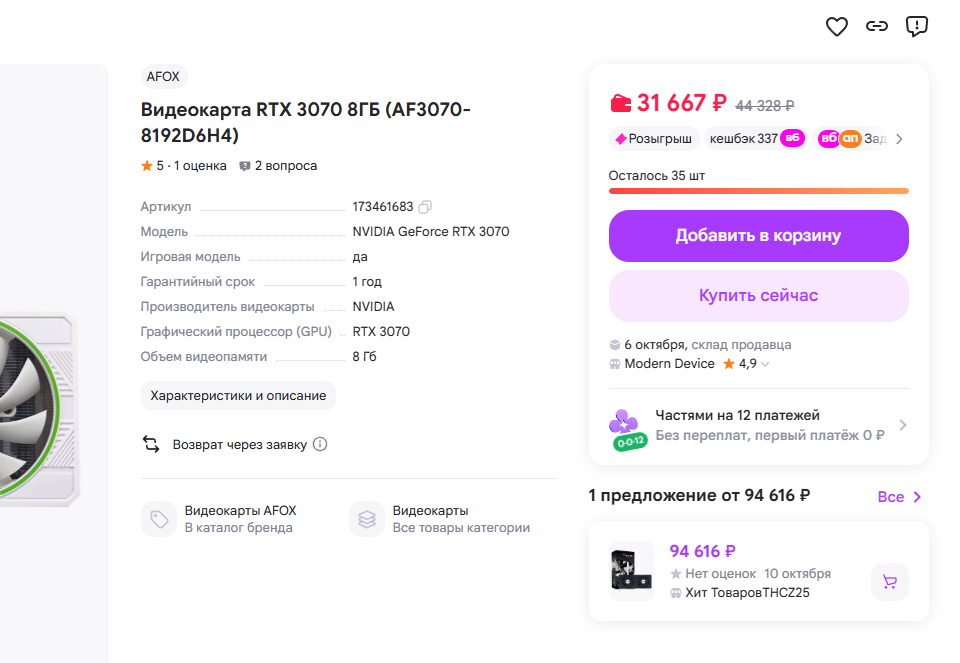
Task: Click the Купить сейчас button
Action: [759, 296]
